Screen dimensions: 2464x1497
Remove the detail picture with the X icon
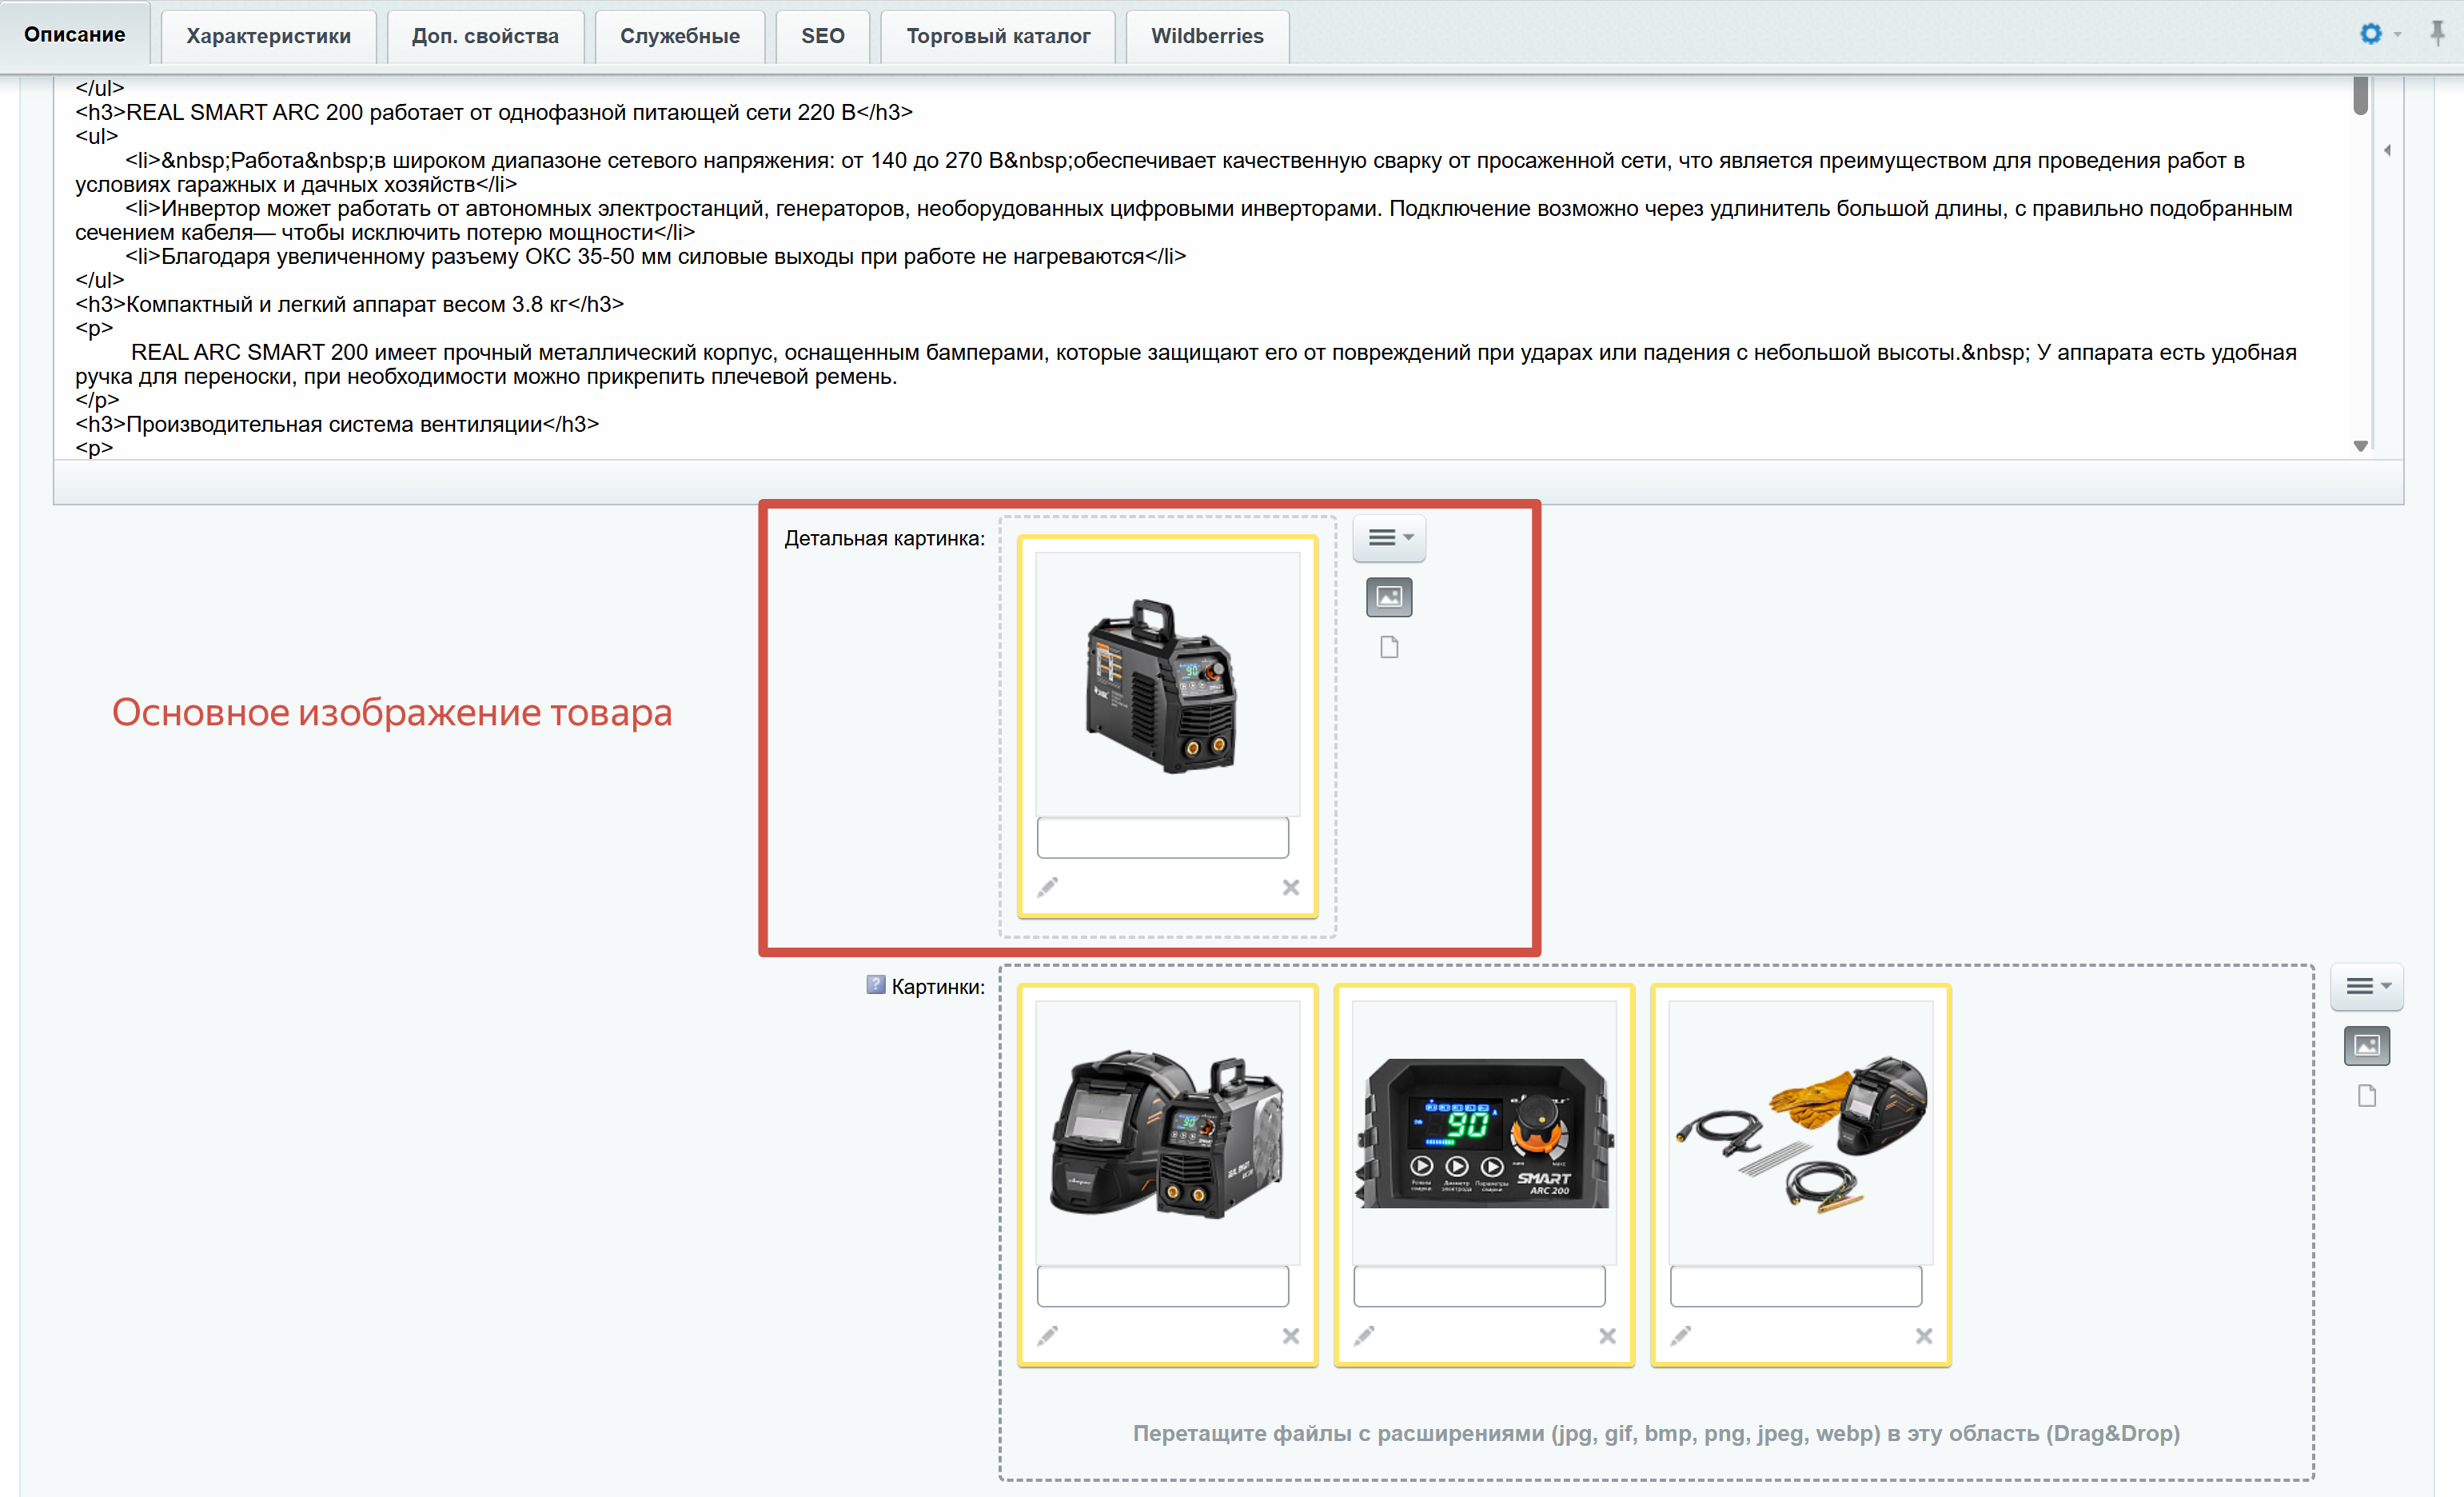(1290, 887)
